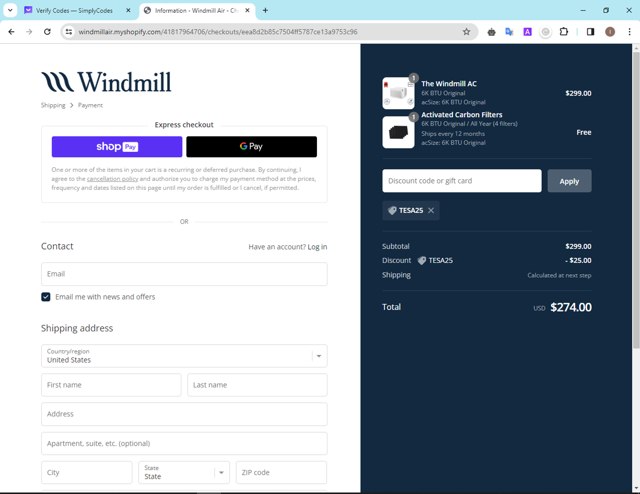Screen dimensions: 640x494
Task: Click the -$25.00 discount value
Action: (x=578, y=260)
